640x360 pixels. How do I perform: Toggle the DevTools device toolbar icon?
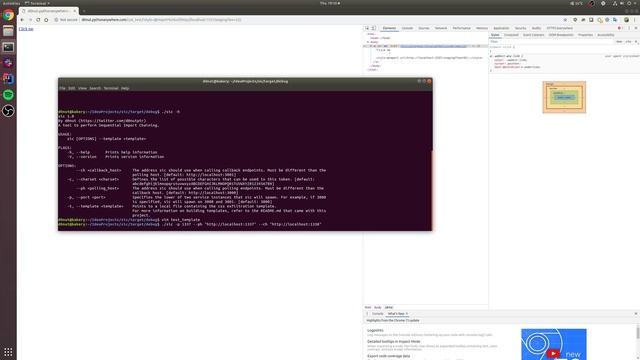tap(373, 28)
